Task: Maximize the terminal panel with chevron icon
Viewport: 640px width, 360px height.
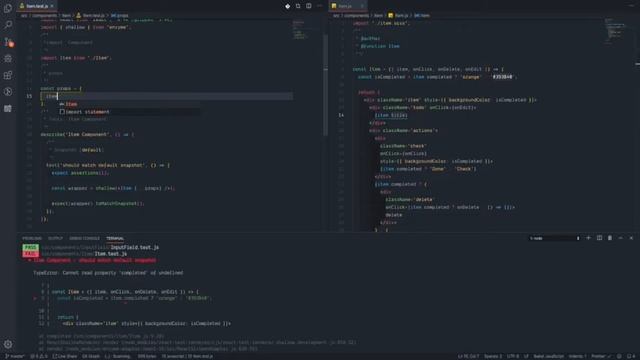Action: (x=620, y=238)
